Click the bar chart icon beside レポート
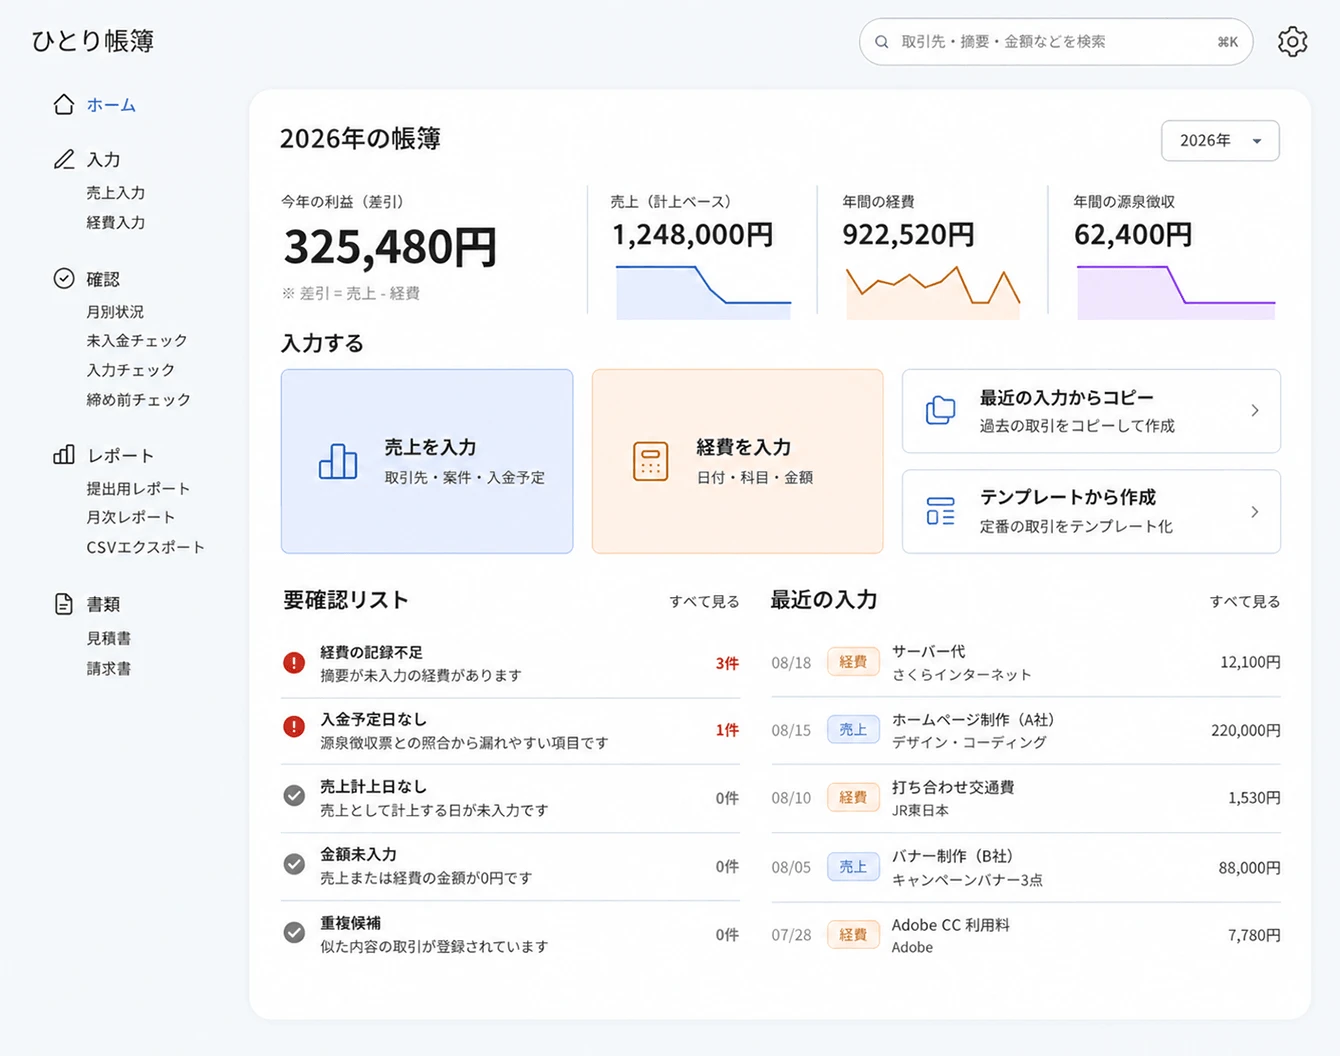 point(64,455)
